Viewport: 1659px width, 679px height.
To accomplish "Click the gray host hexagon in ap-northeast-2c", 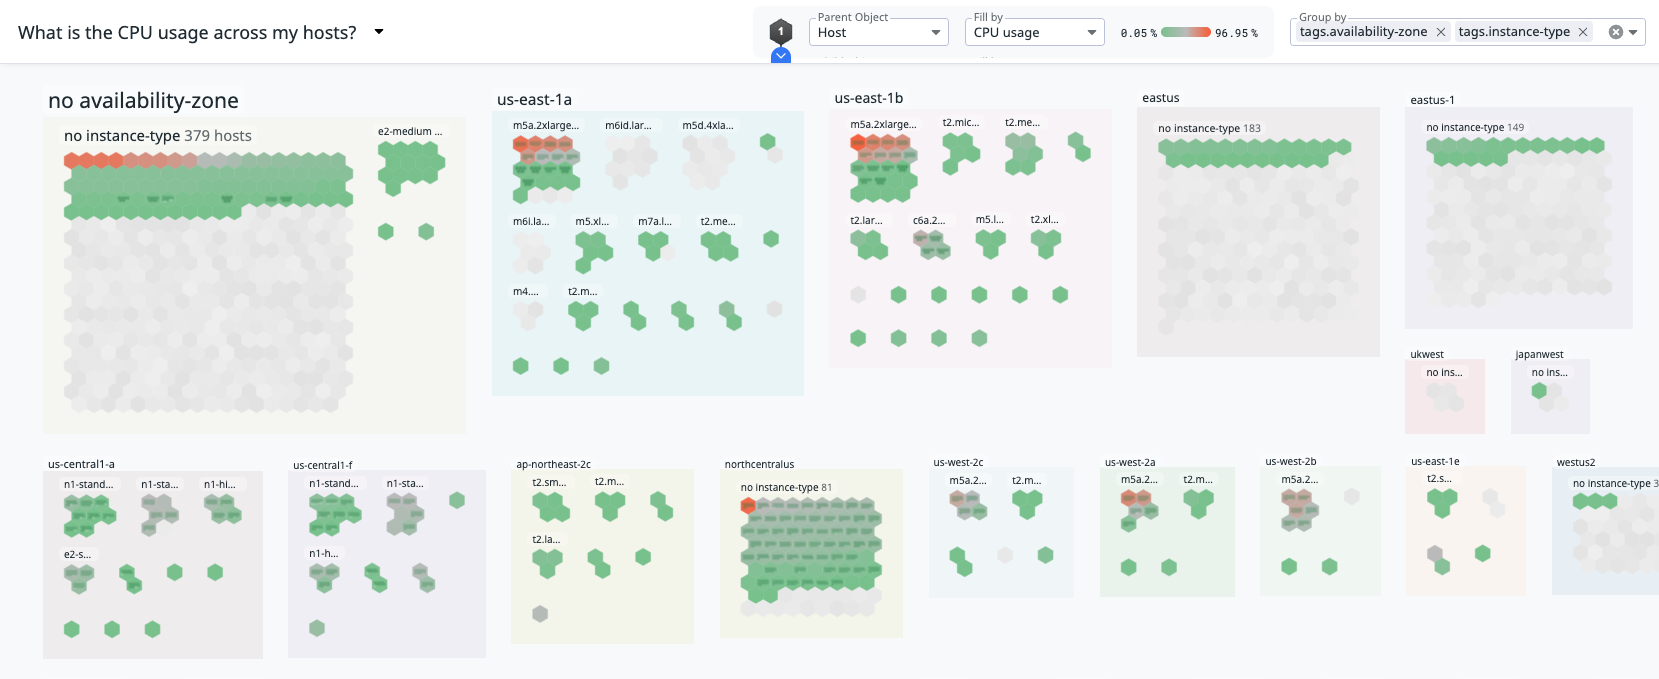I will pos(540,614).
